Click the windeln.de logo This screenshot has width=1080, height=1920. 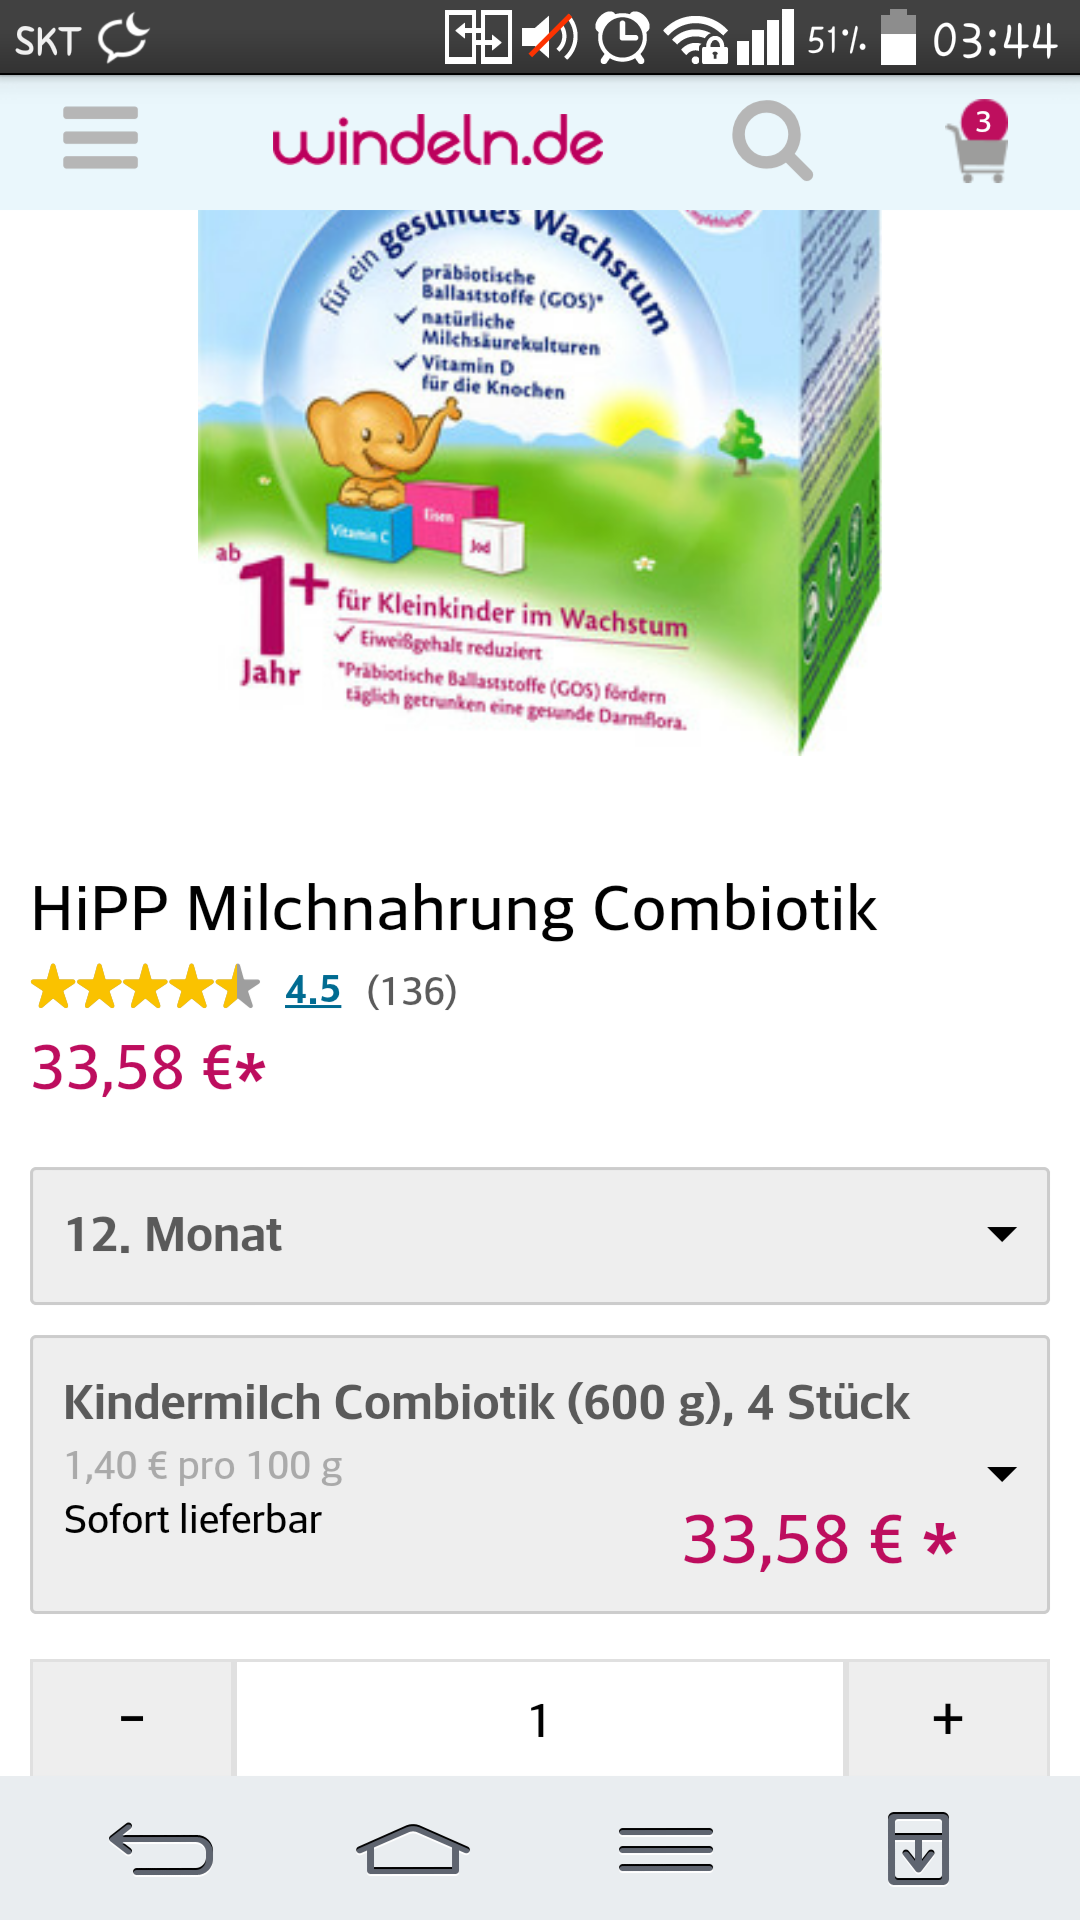438,142
